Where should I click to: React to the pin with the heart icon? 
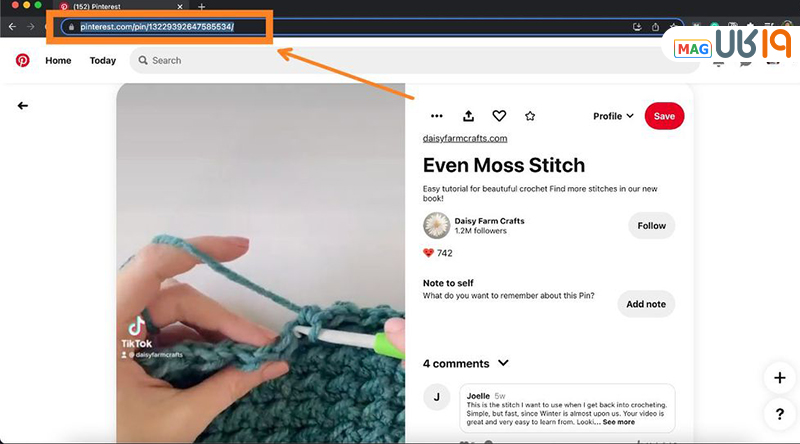499,116
